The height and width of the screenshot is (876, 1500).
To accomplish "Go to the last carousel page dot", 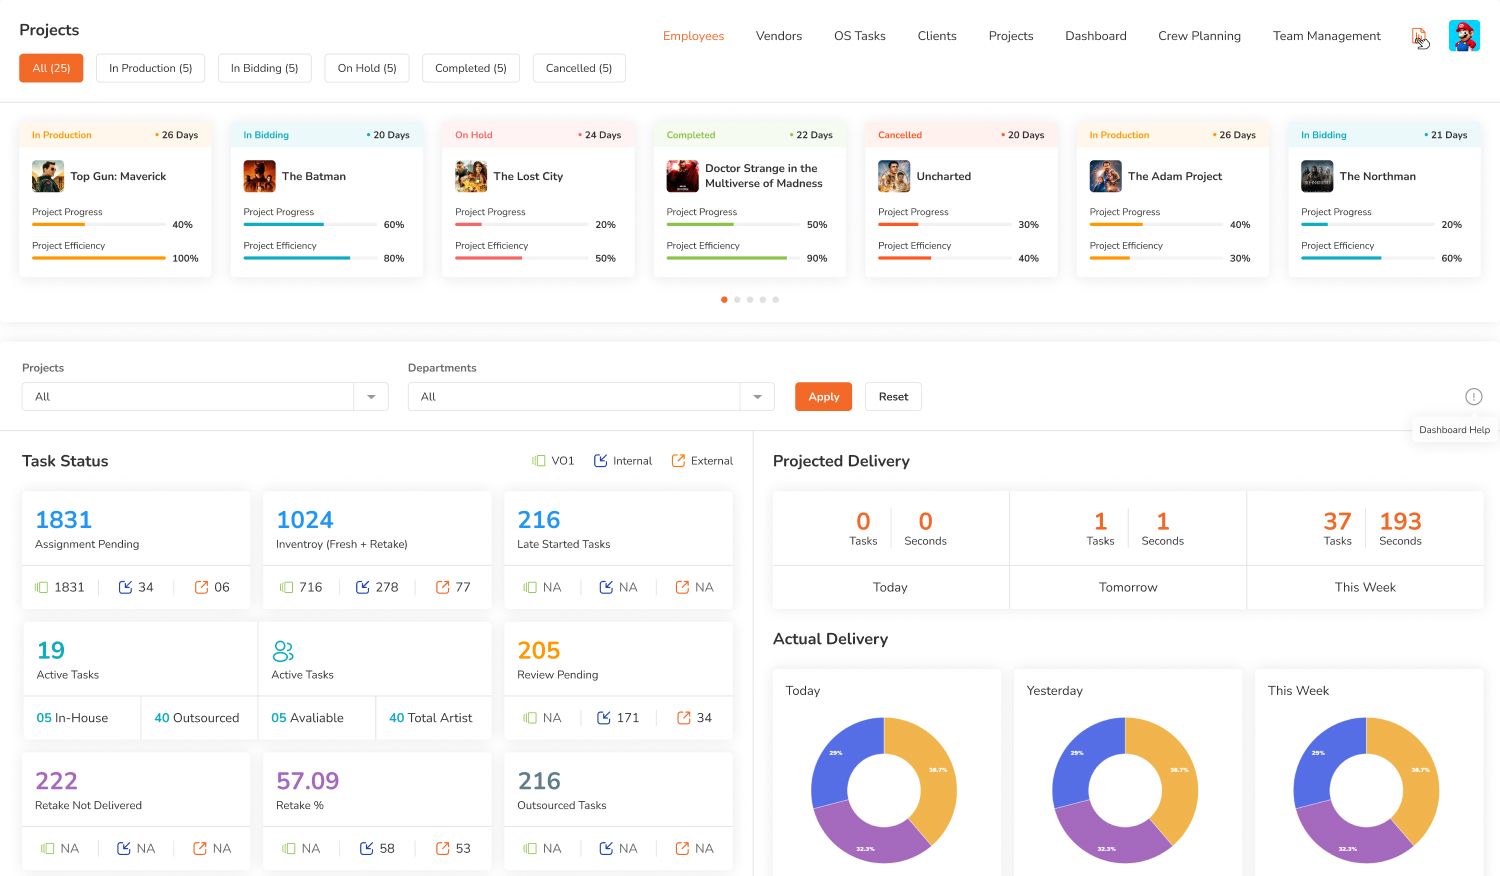I will pos(775,299).
